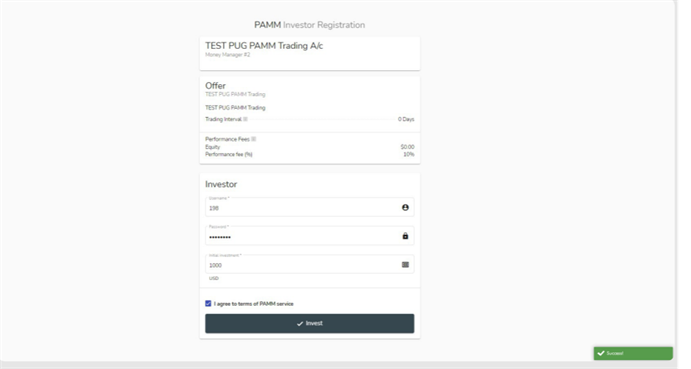Click the checkmark icon on the Invest button
This screenshot has width=691, height=369.
[x=300, y=324]
